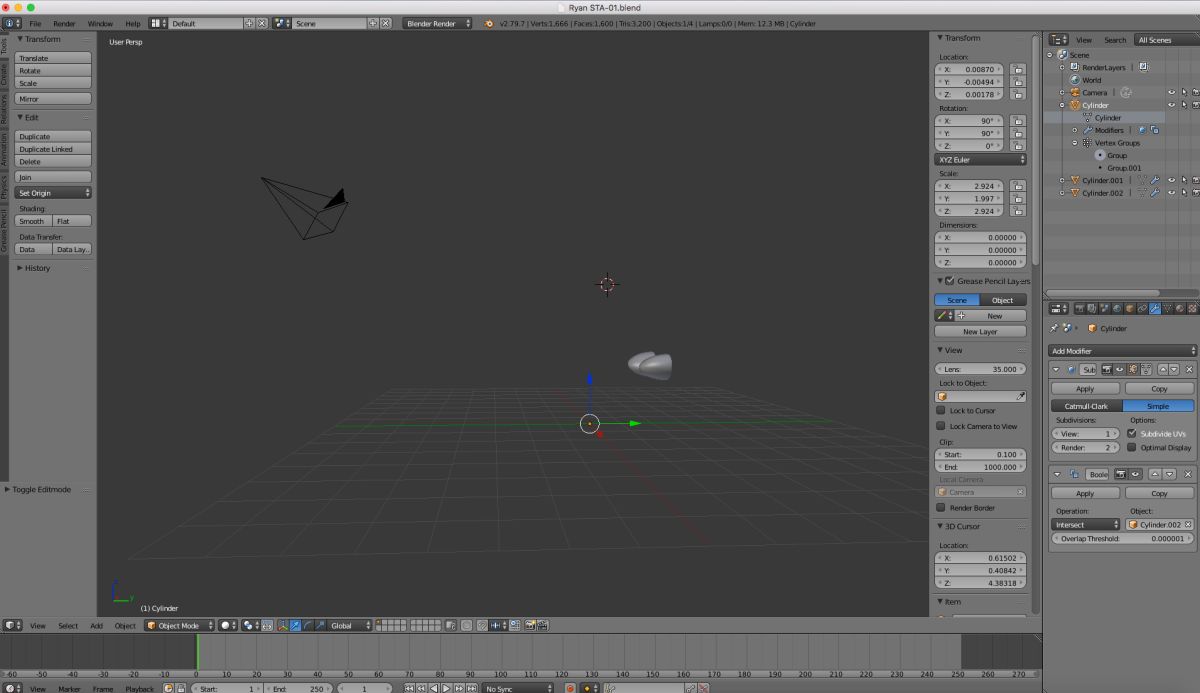Switch Grease Pencil to Object tab
The width and height of the screenshot is (1200, 693).
(x=1003, y=300)
